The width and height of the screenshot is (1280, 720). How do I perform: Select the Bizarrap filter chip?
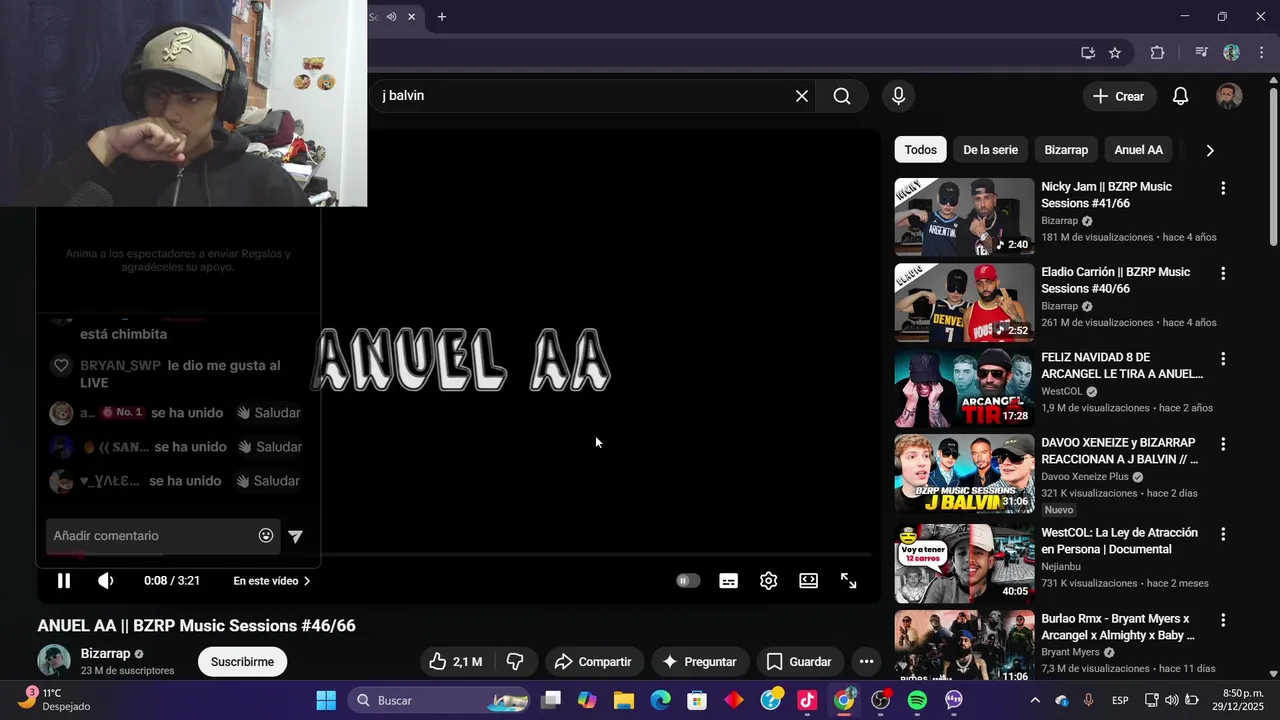pyautogui.click(x=1066, y=150)
